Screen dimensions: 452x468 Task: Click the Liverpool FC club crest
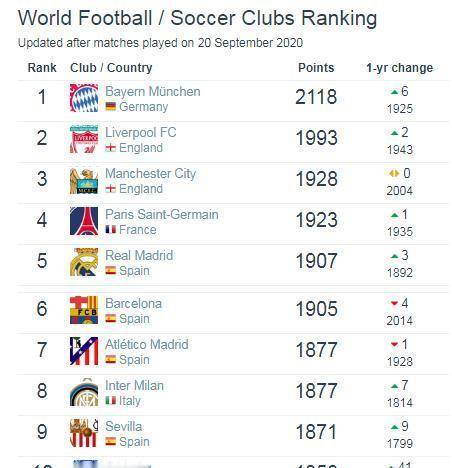(x=84, y=139)
